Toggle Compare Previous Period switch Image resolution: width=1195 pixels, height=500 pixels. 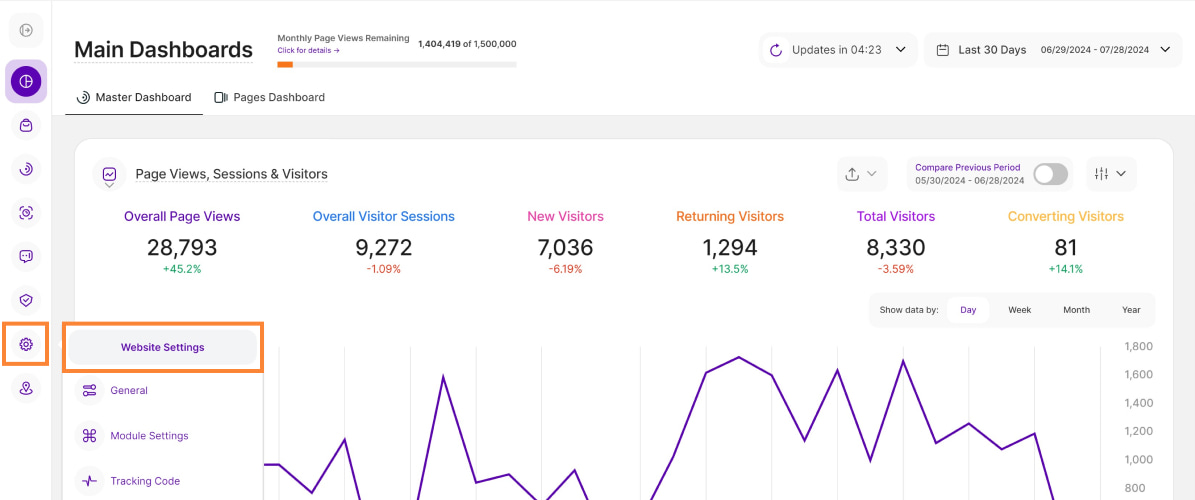pos(1050,174)
